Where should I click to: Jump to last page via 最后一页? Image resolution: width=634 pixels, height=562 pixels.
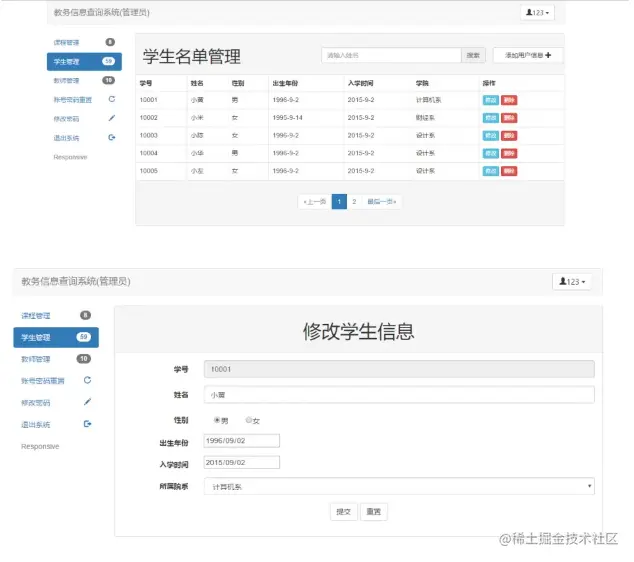pyautogui.click(x=381, y=202)
